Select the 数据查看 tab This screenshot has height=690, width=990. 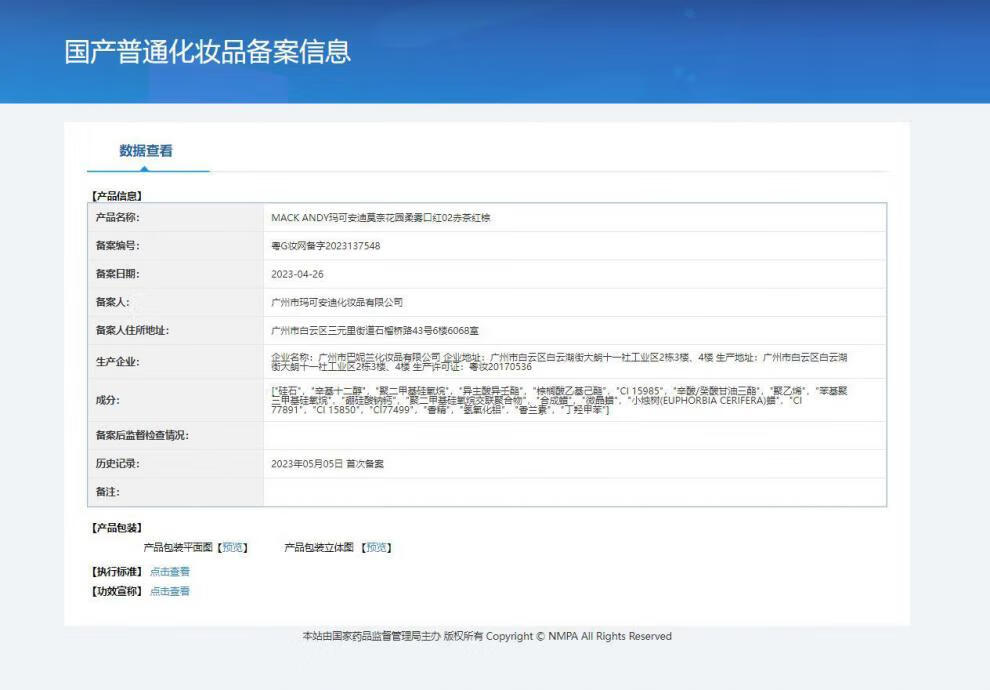(146, 151)
